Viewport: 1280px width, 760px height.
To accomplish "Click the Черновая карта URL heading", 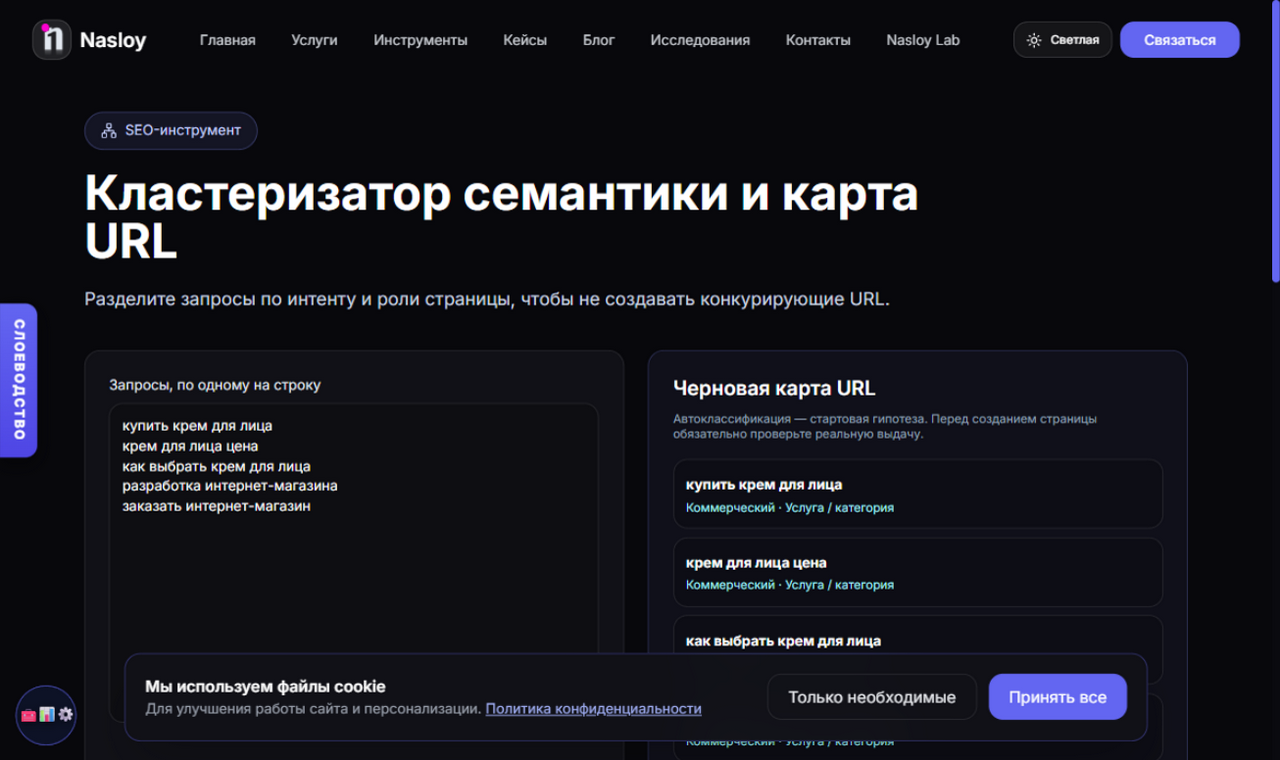I will tap(775, 389).
